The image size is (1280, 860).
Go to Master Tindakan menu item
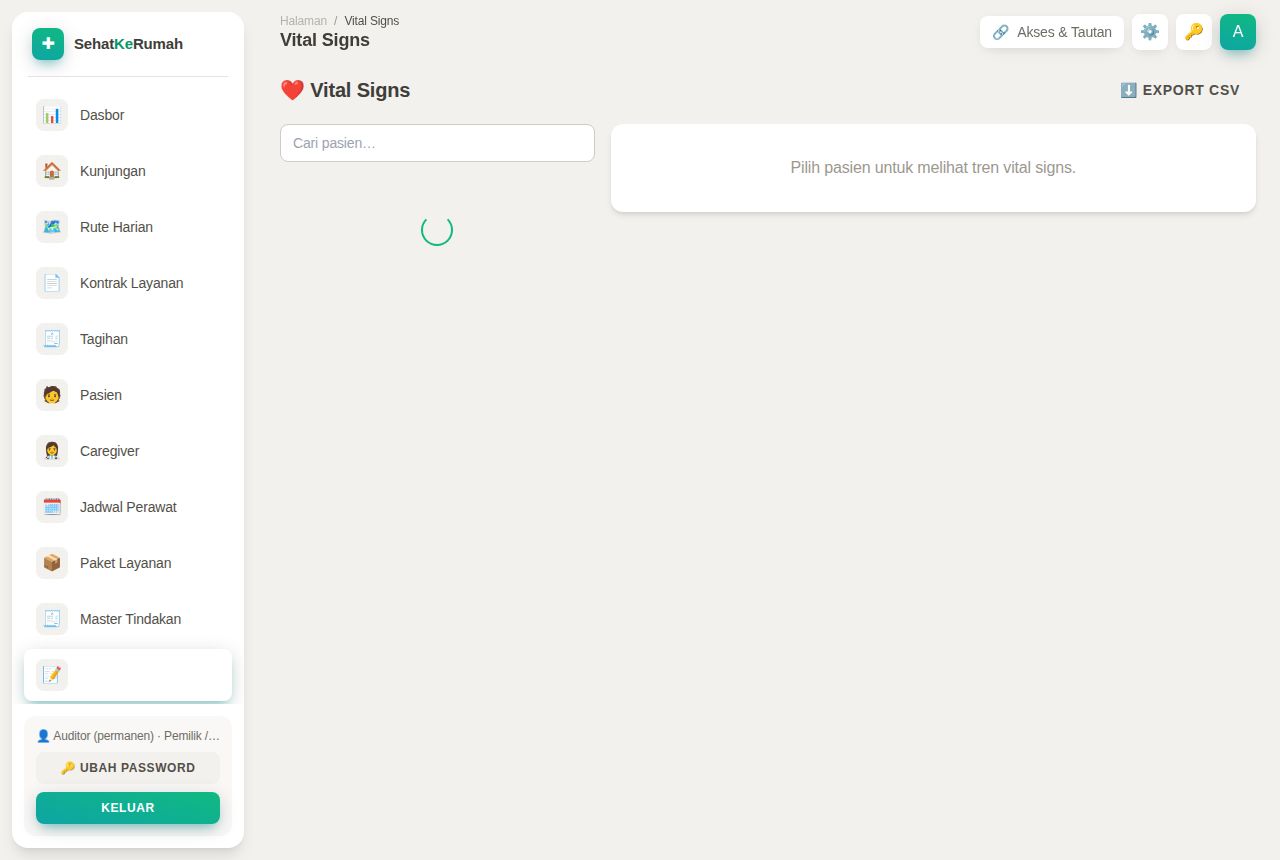pos(128,619)
